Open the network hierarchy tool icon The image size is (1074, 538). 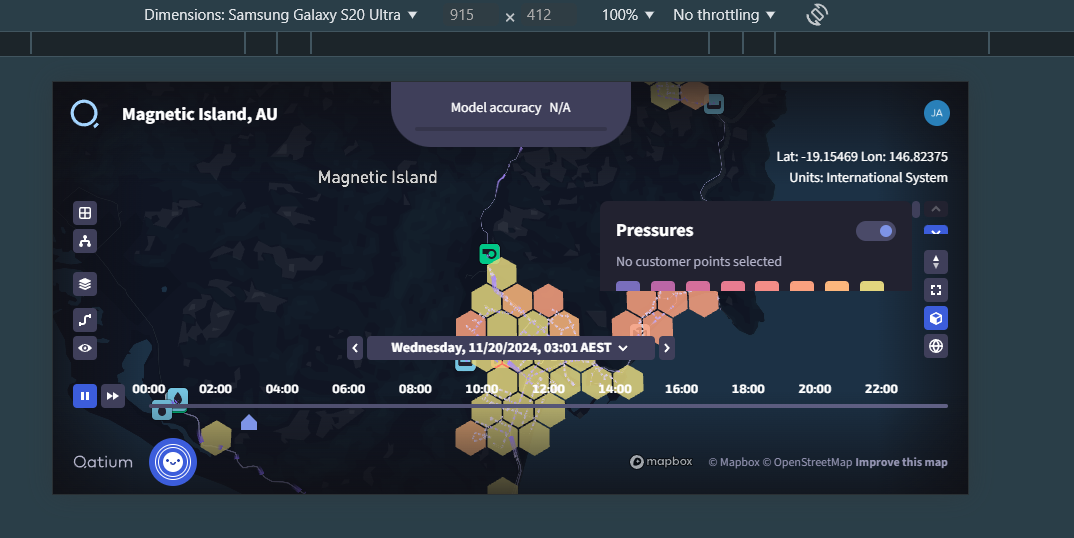pos(85,241)
